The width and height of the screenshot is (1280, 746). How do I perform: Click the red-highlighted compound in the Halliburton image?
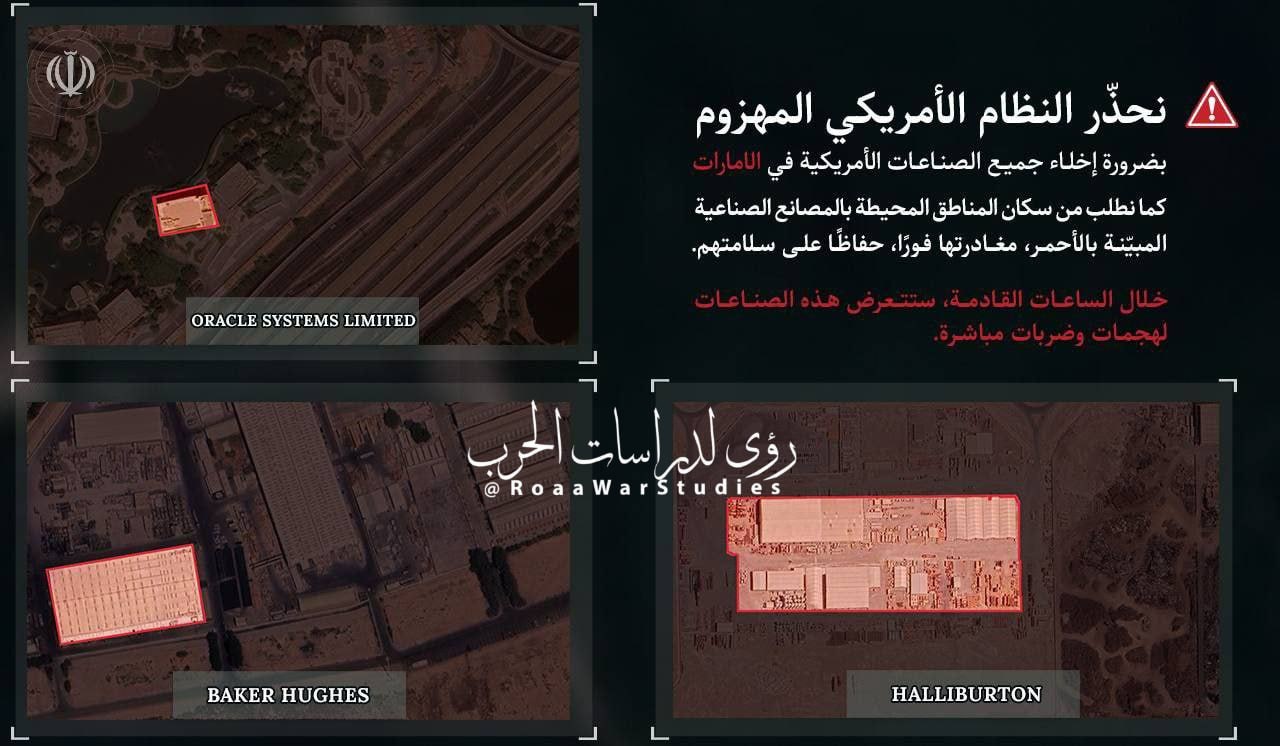[x=873, y=553]
